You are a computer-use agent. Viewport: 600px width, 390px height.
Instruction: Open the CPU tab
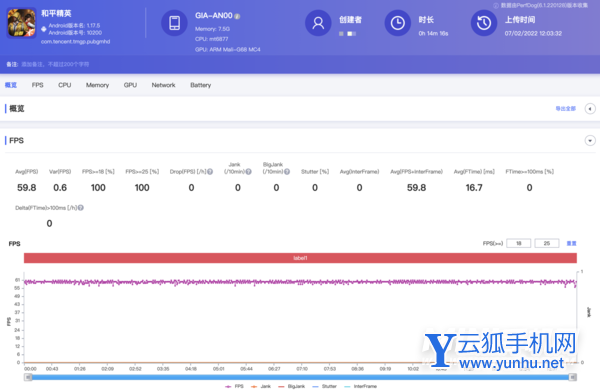(65, 85)
